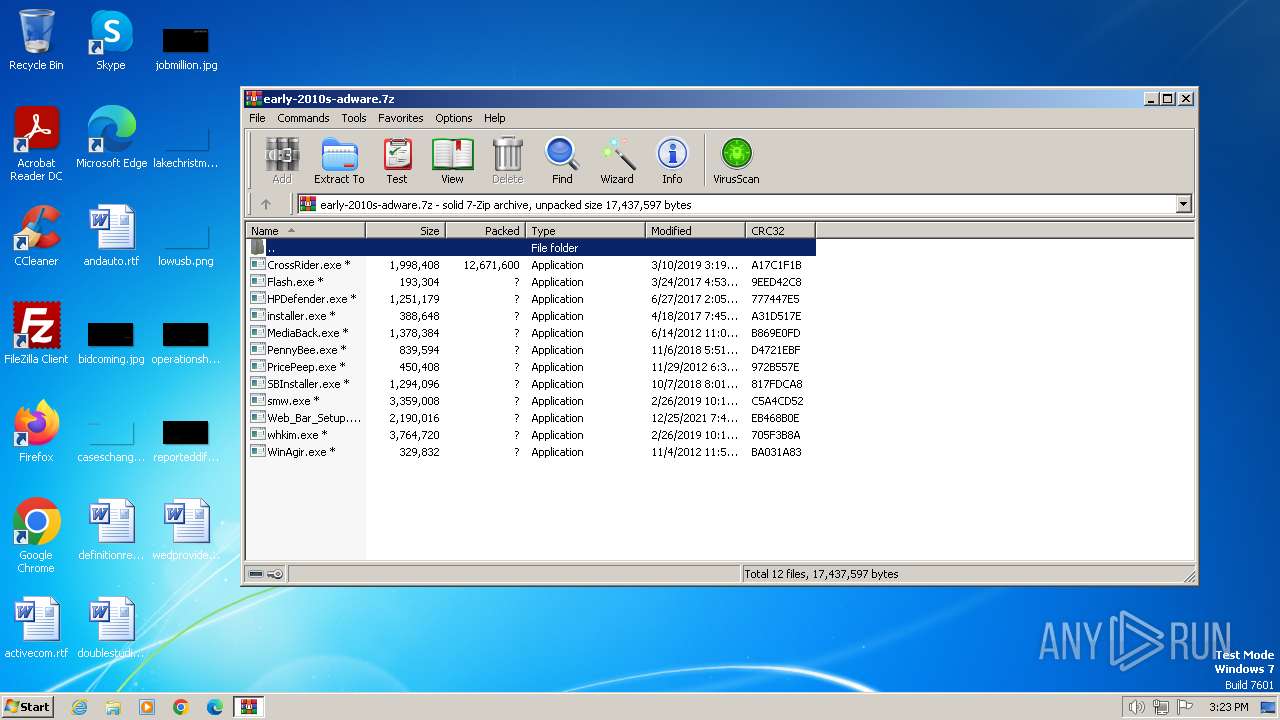The width and height of the screenshot is (1280, 720).
Task: Select andauto.rtf desktop file
Action: (111, 236)
